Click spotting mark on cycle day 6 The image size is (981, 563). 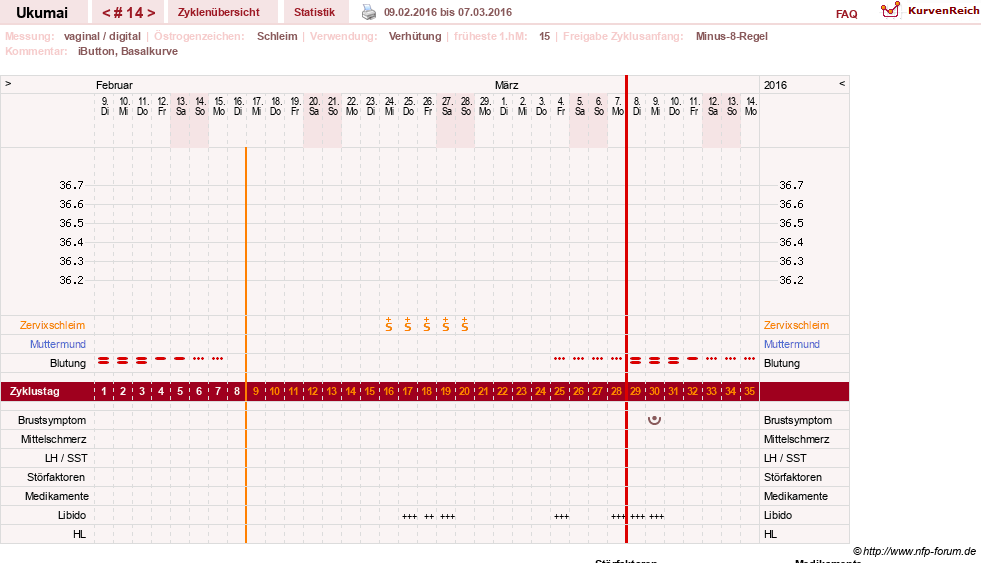[198, 358]
